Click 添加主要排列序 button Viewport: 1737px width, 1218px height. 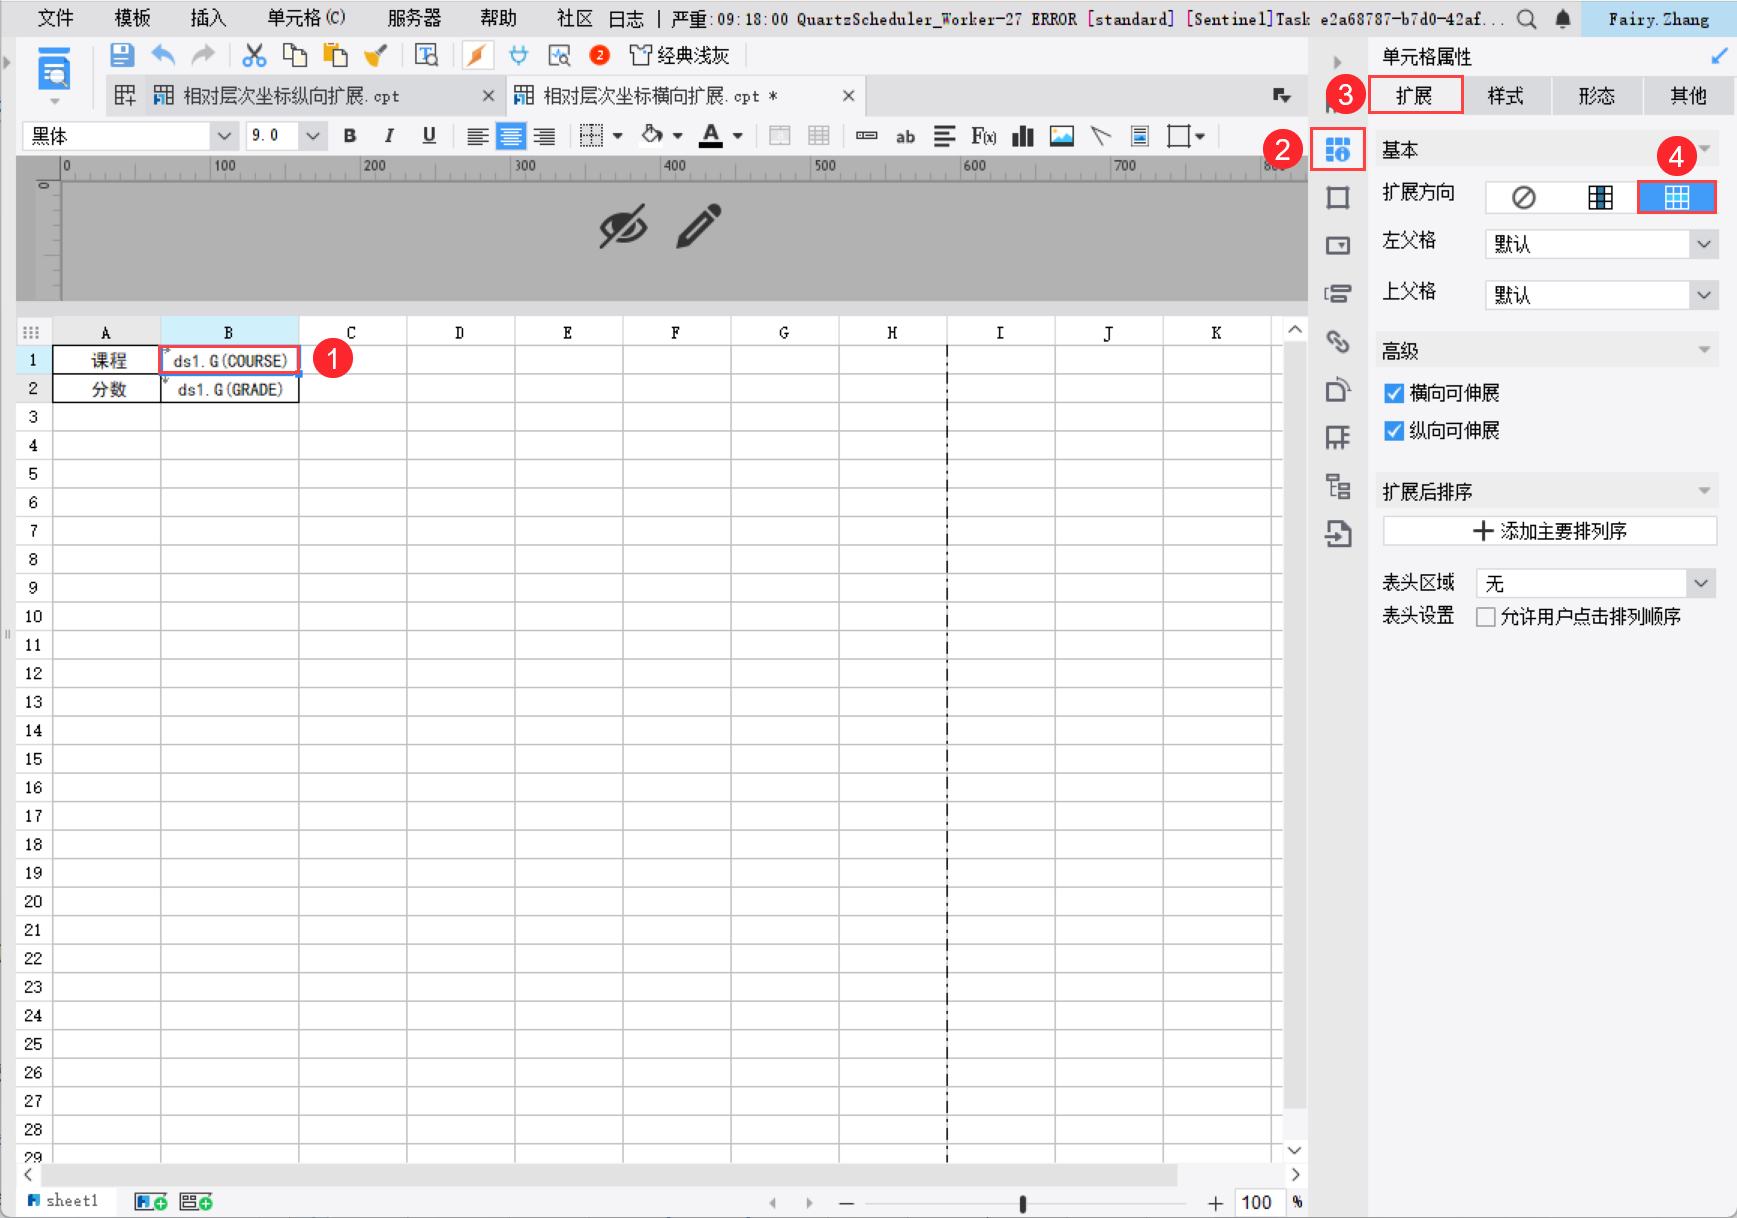click(x=1549, y=531)
